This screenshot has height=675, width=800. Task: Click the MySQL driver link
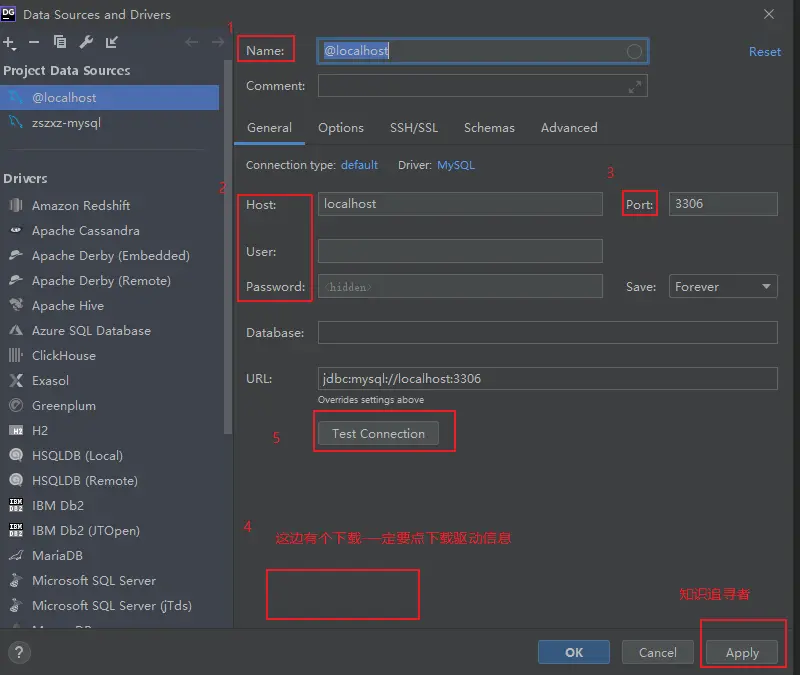[x=456, y=165]
